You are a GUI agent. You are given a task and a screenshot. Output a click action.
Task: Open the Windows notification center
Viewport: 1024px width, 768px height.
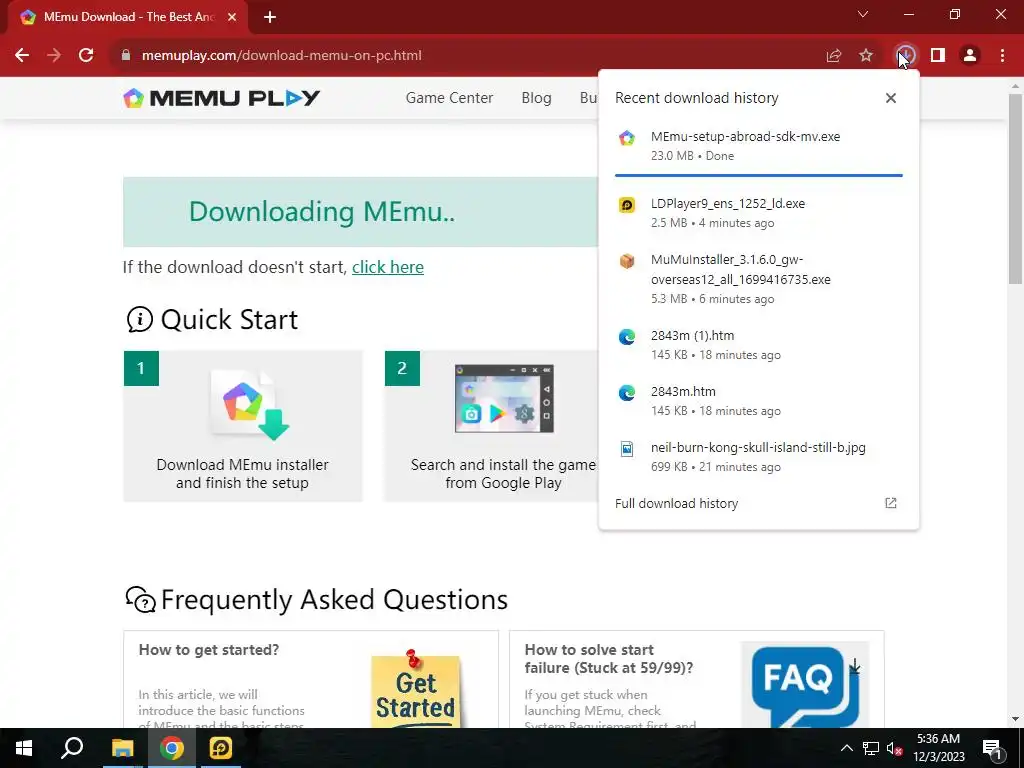click(x=992, y=748)
